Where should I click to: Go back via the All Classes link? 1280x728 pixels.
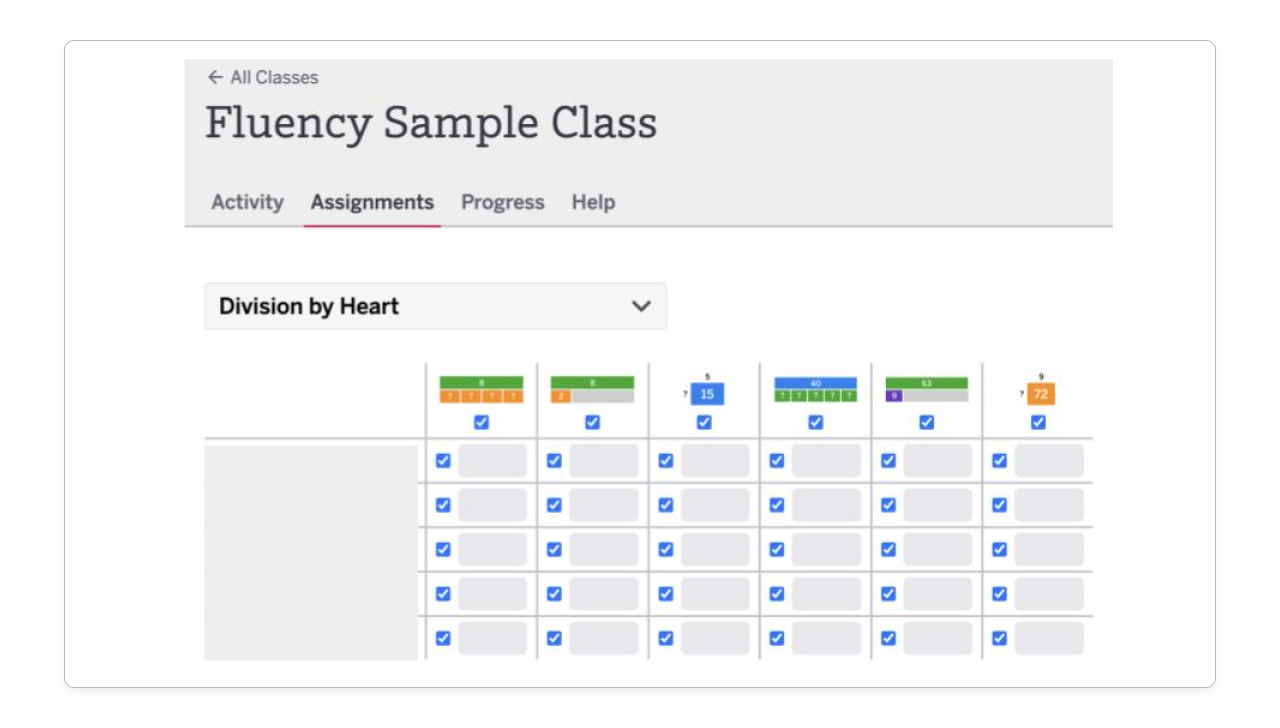tap(262, 77)
